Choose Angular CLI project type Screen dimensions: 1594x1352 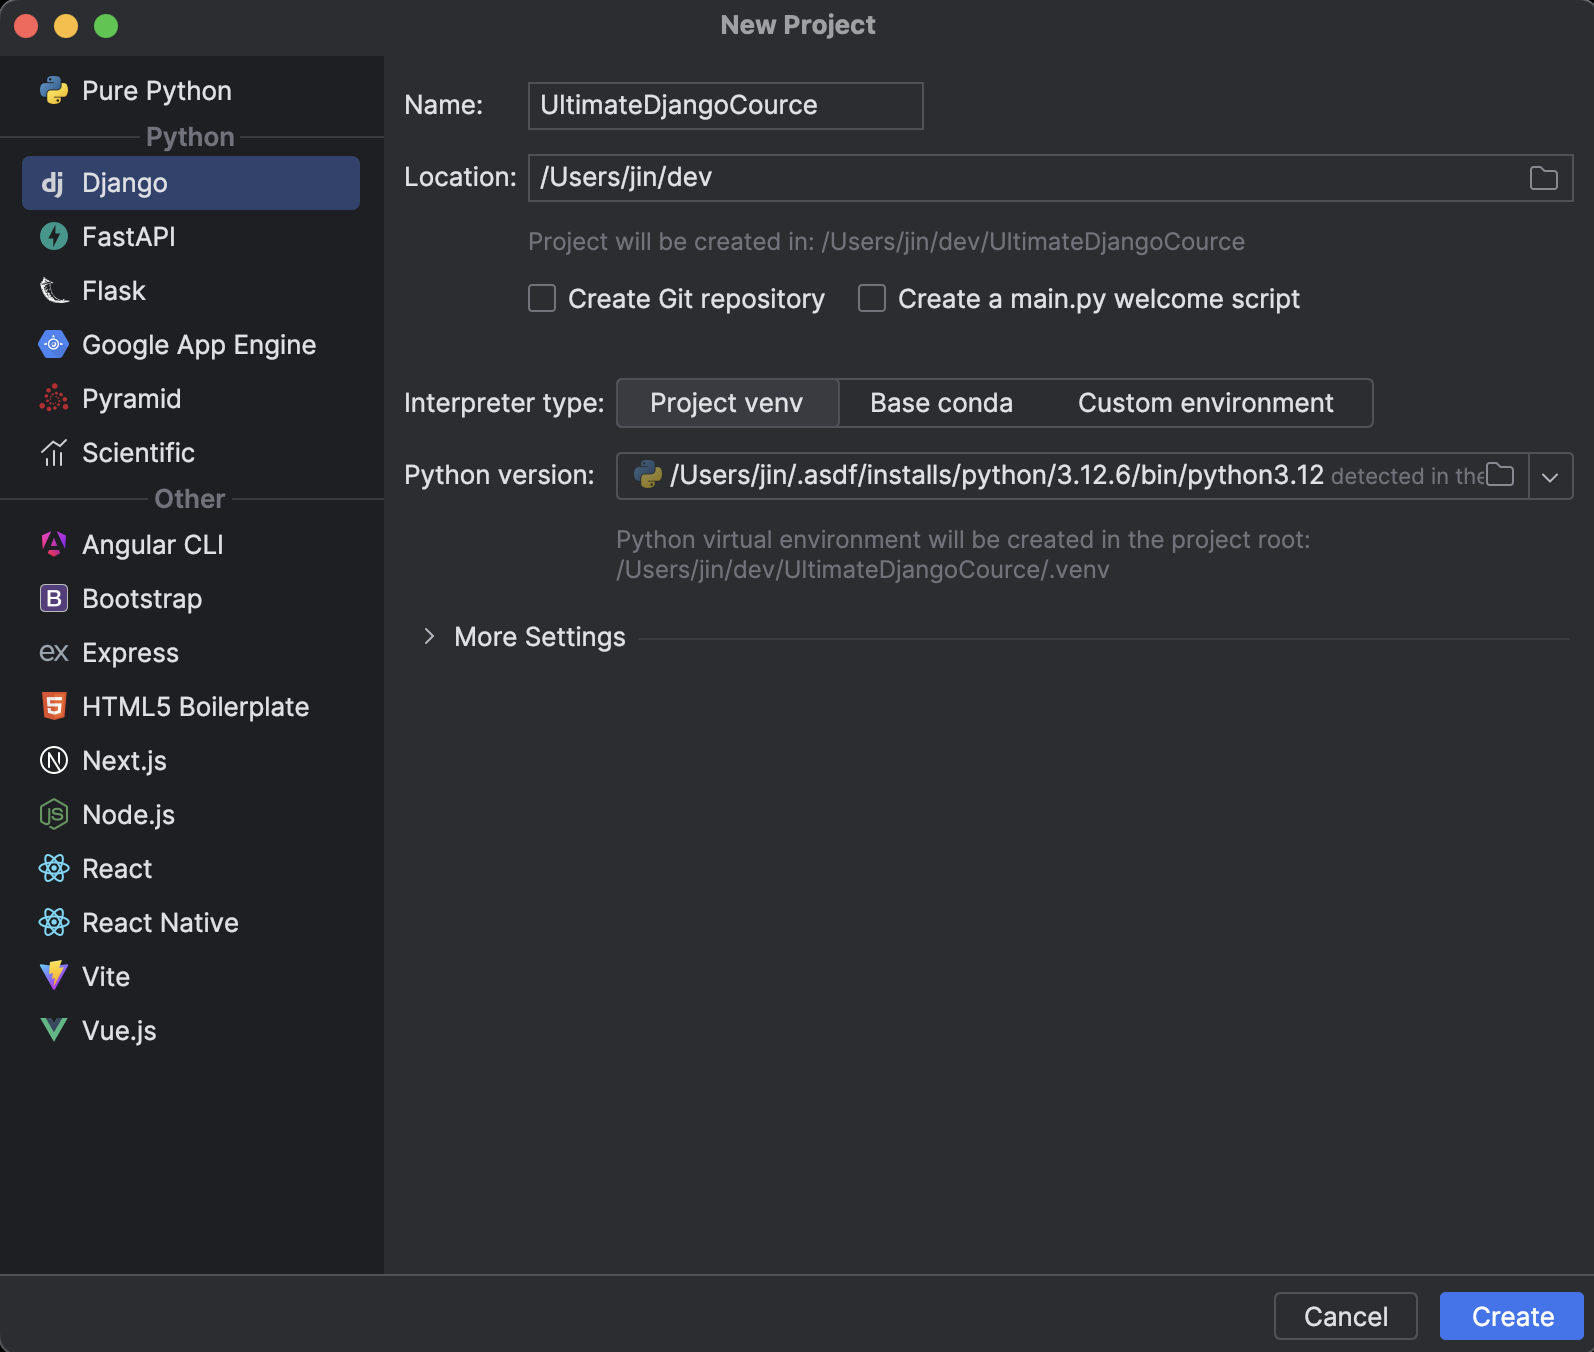191,545
